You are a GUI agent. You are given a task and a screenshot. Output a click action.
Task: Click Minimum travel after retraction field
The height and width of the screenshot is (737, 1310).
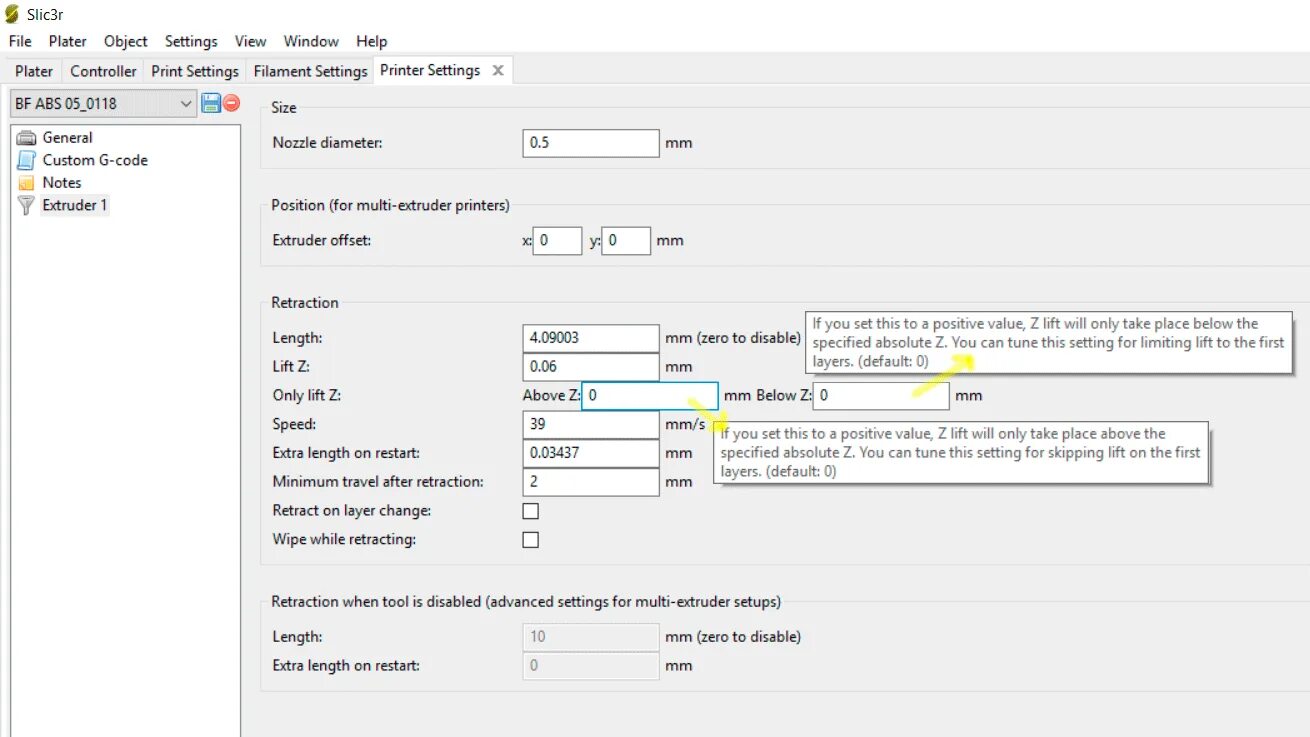pyautogui.click(x=591, y=482)
